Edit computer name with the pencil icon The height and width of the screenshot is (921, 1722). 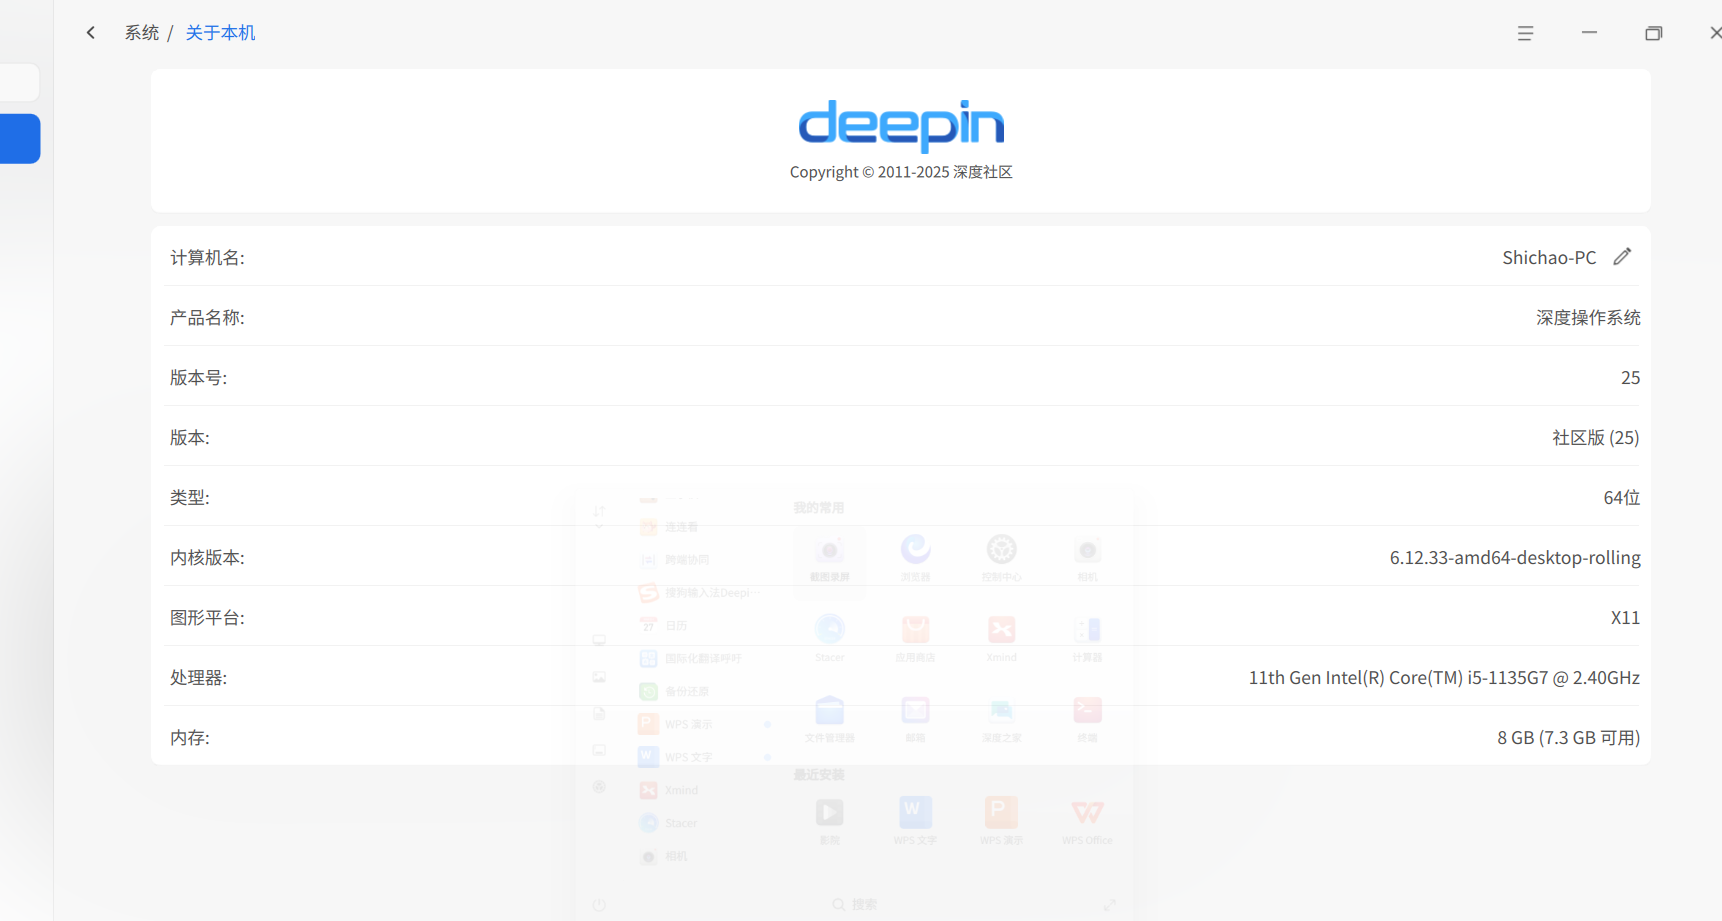[1622, 257]
